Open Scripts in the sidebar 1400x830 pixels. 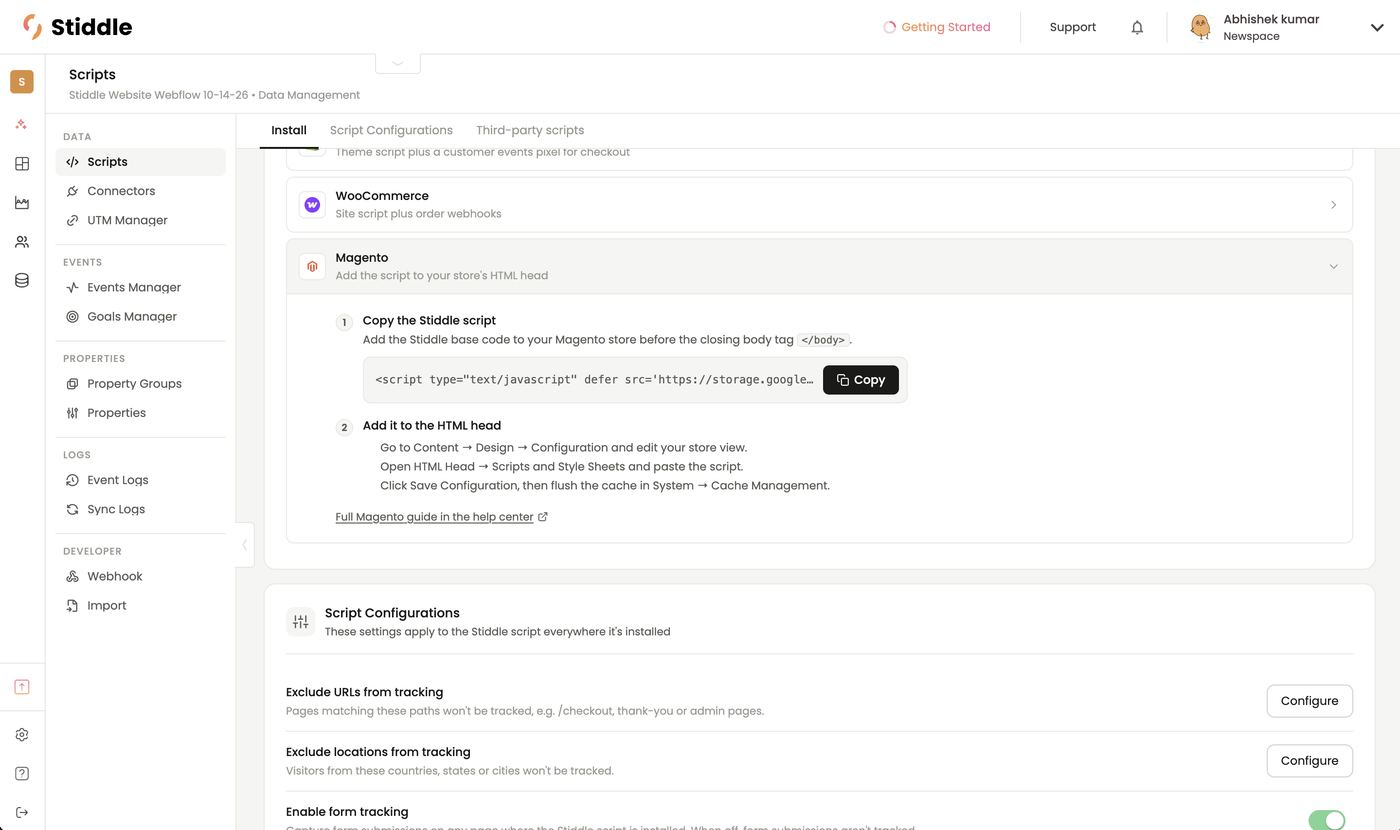tap(141, 162)
